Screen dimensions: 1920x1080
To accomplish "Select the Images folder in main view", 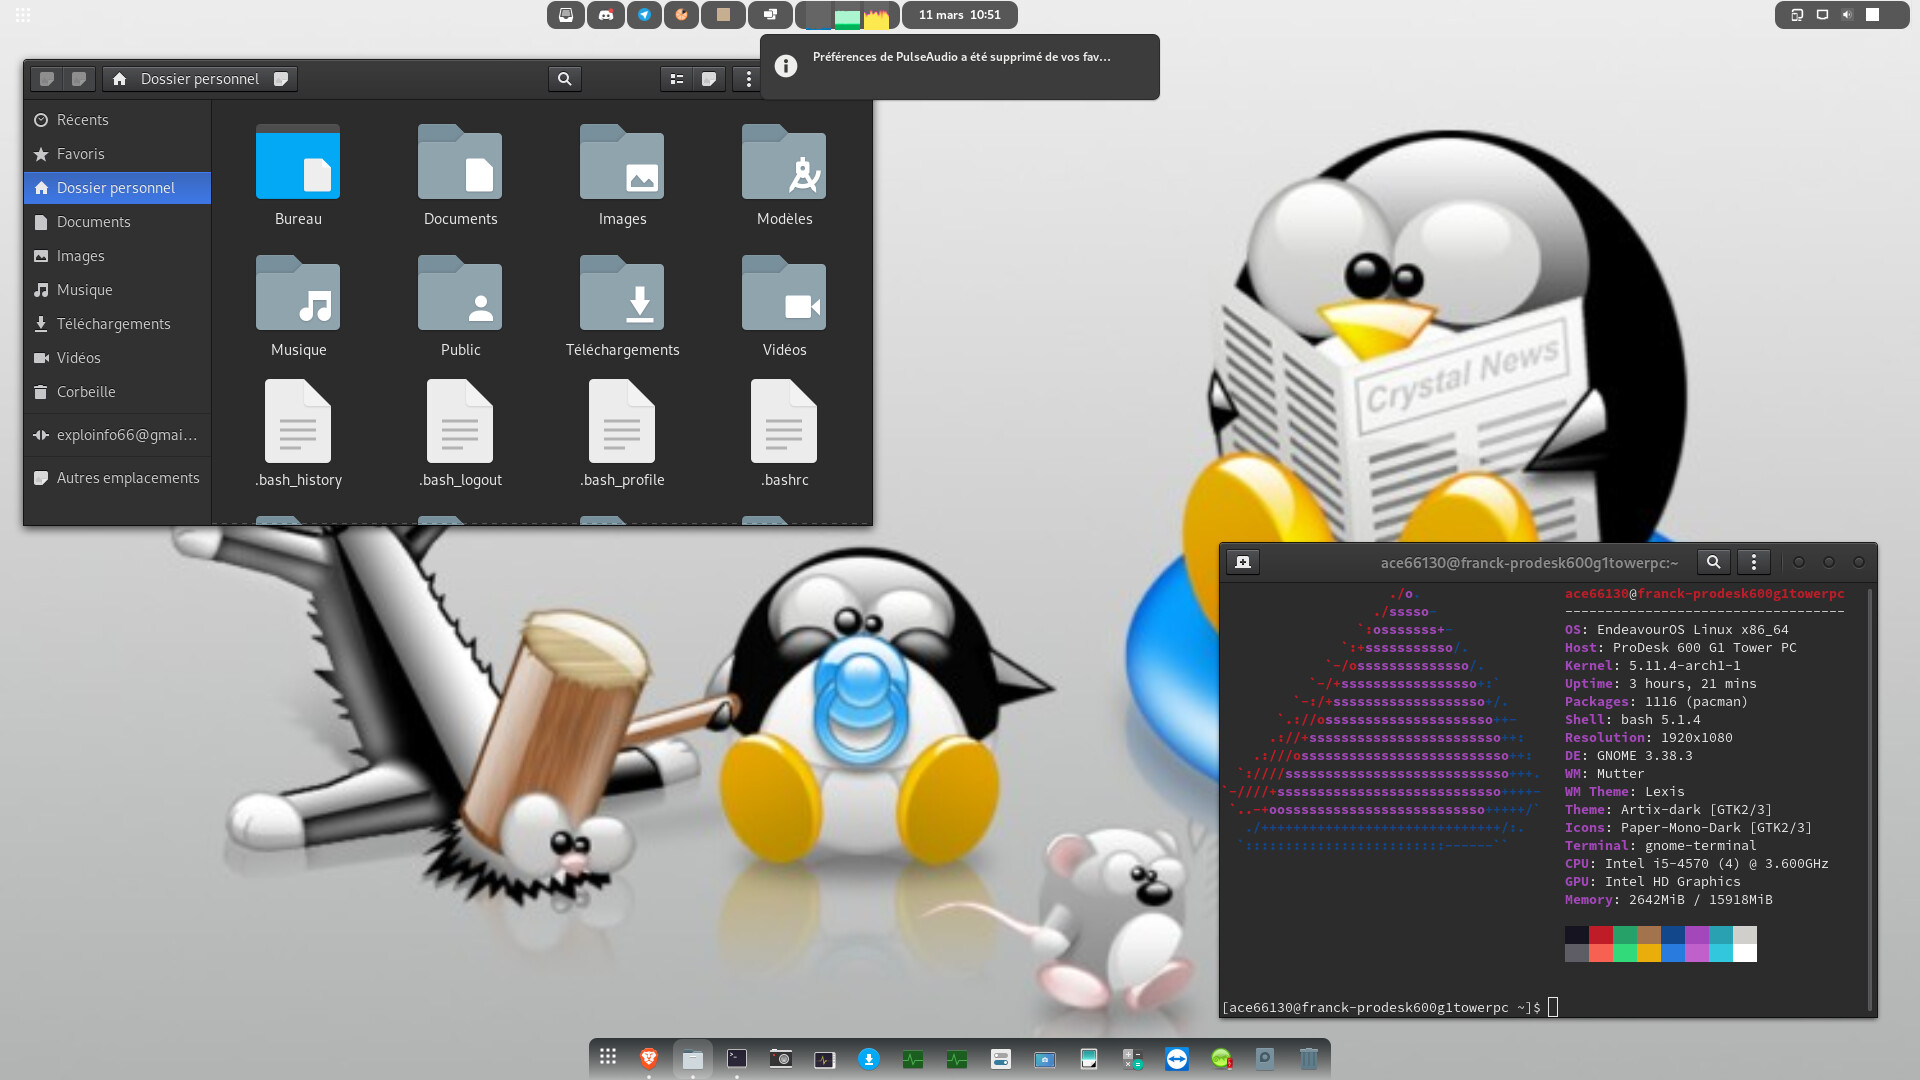I will coord(622,176).
